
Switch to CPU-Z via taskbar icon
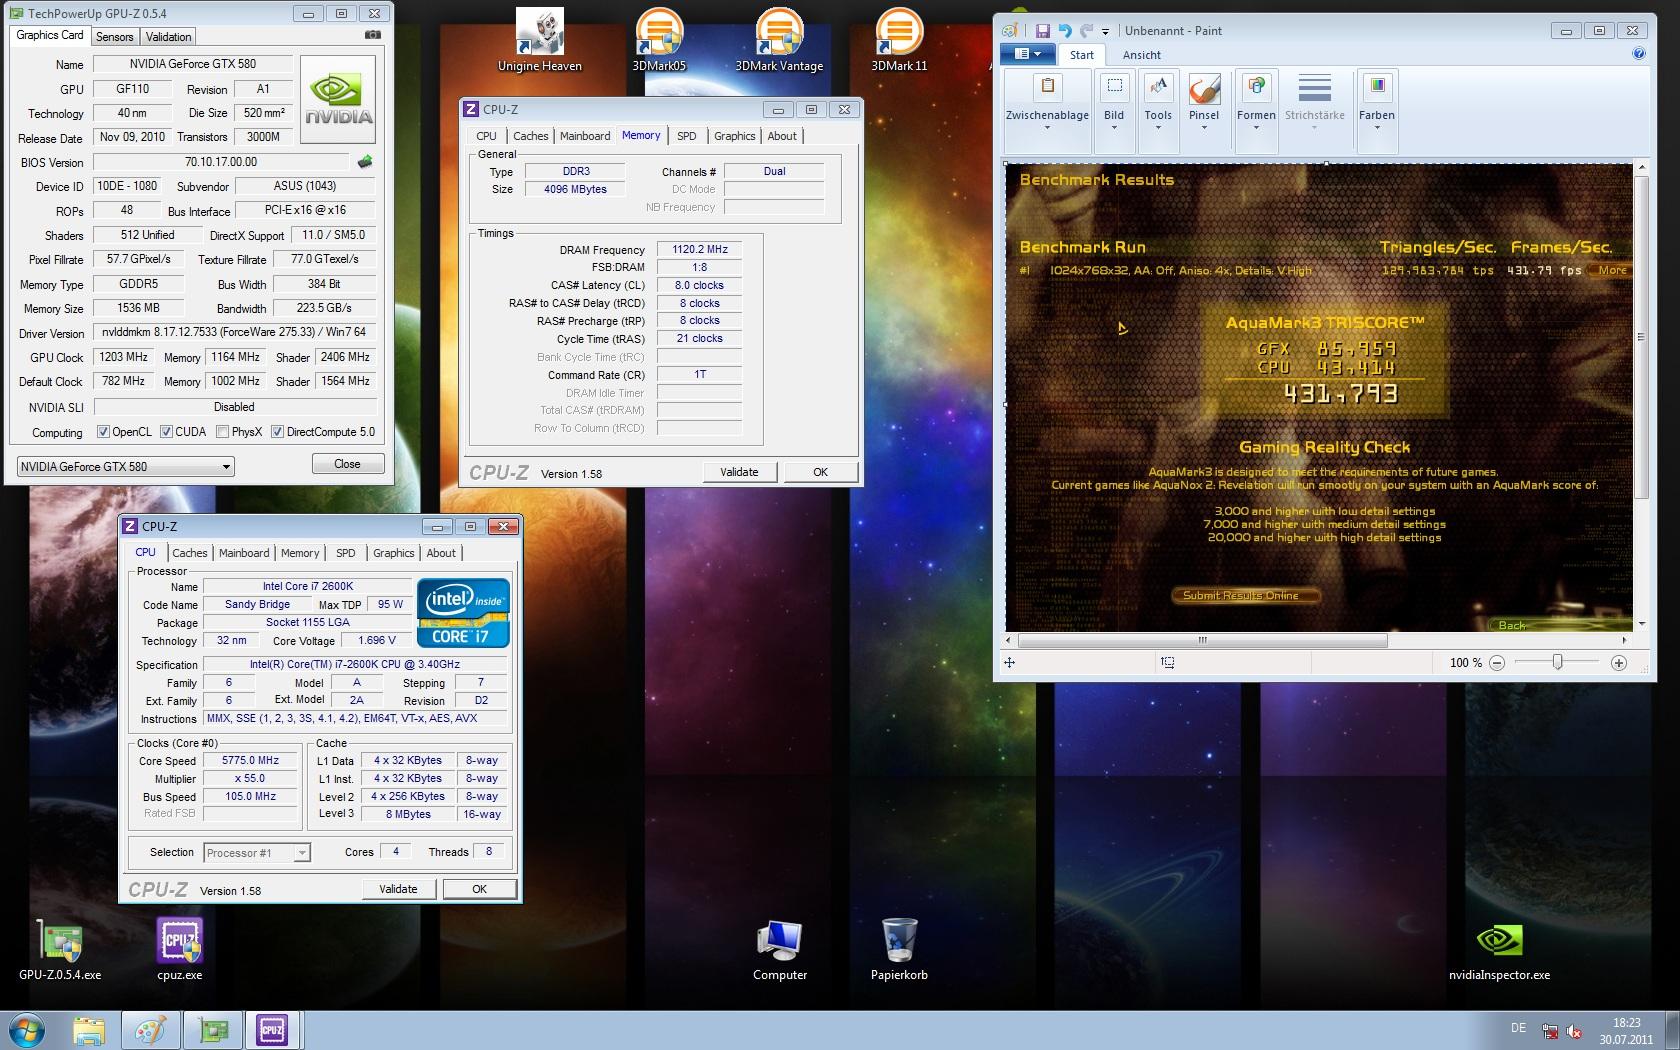tap(272, 1030)
